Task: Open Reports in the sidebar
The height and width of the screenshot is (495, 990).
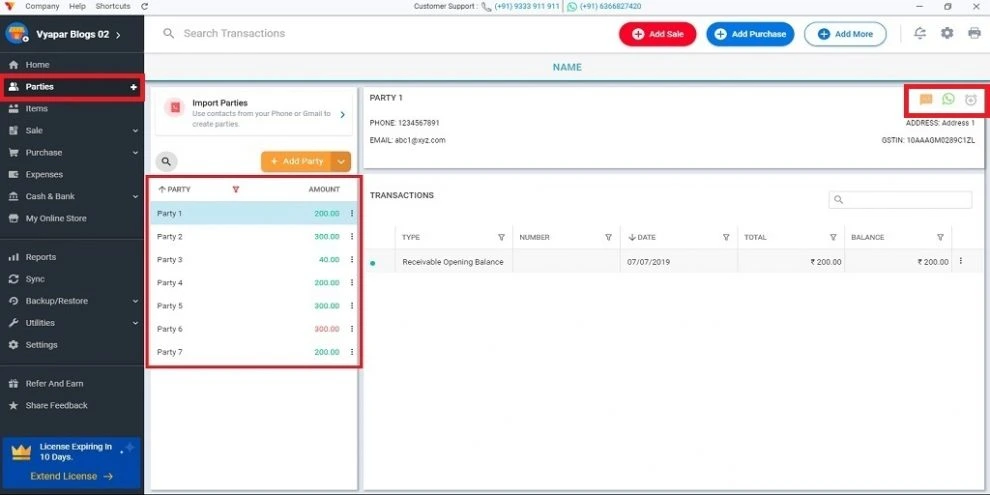Action: point(40,257)
